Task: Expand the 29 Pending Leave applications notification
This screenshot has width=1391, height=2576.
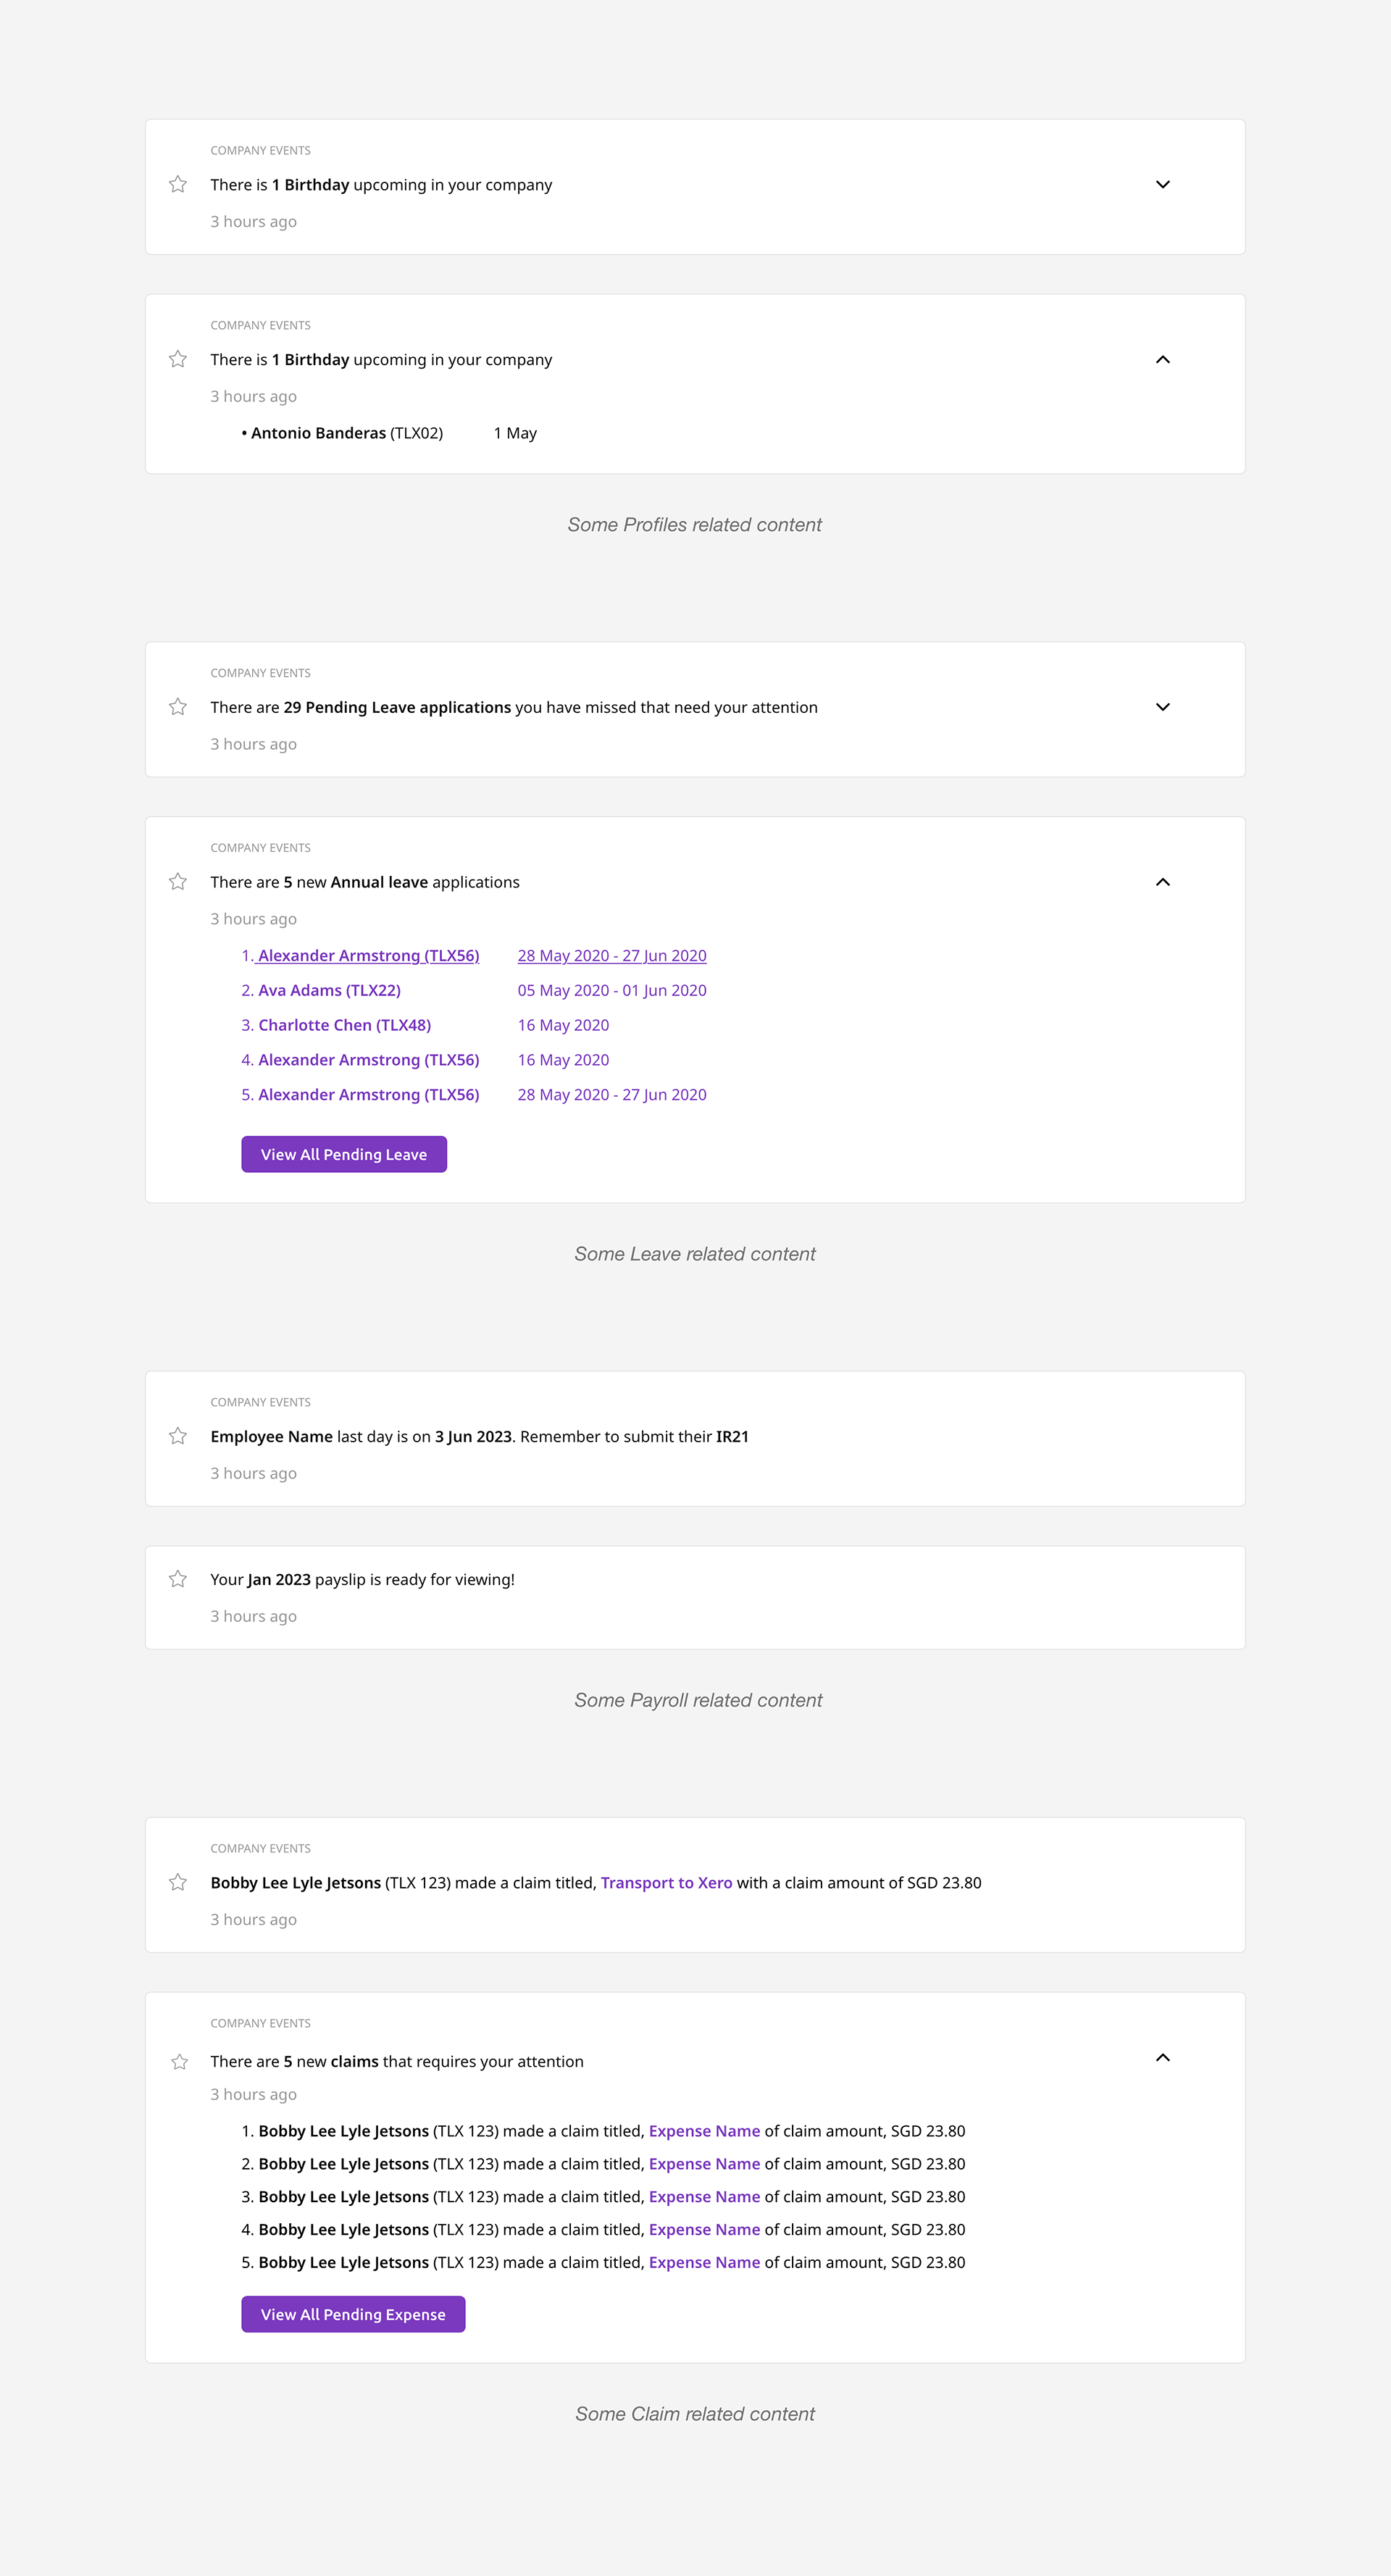Action: (1162, 707)
